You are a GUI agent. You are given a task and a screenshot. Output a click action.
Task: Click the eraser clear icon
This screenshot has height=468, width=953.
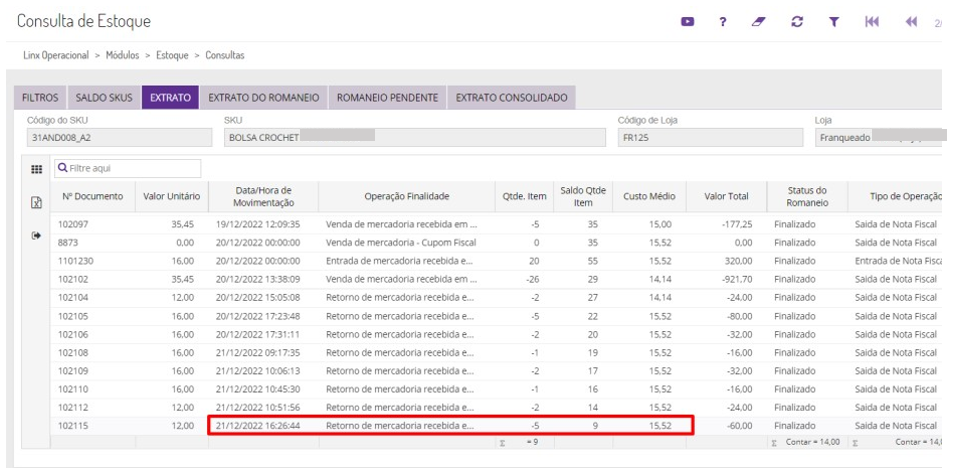(x=759, y=22)
